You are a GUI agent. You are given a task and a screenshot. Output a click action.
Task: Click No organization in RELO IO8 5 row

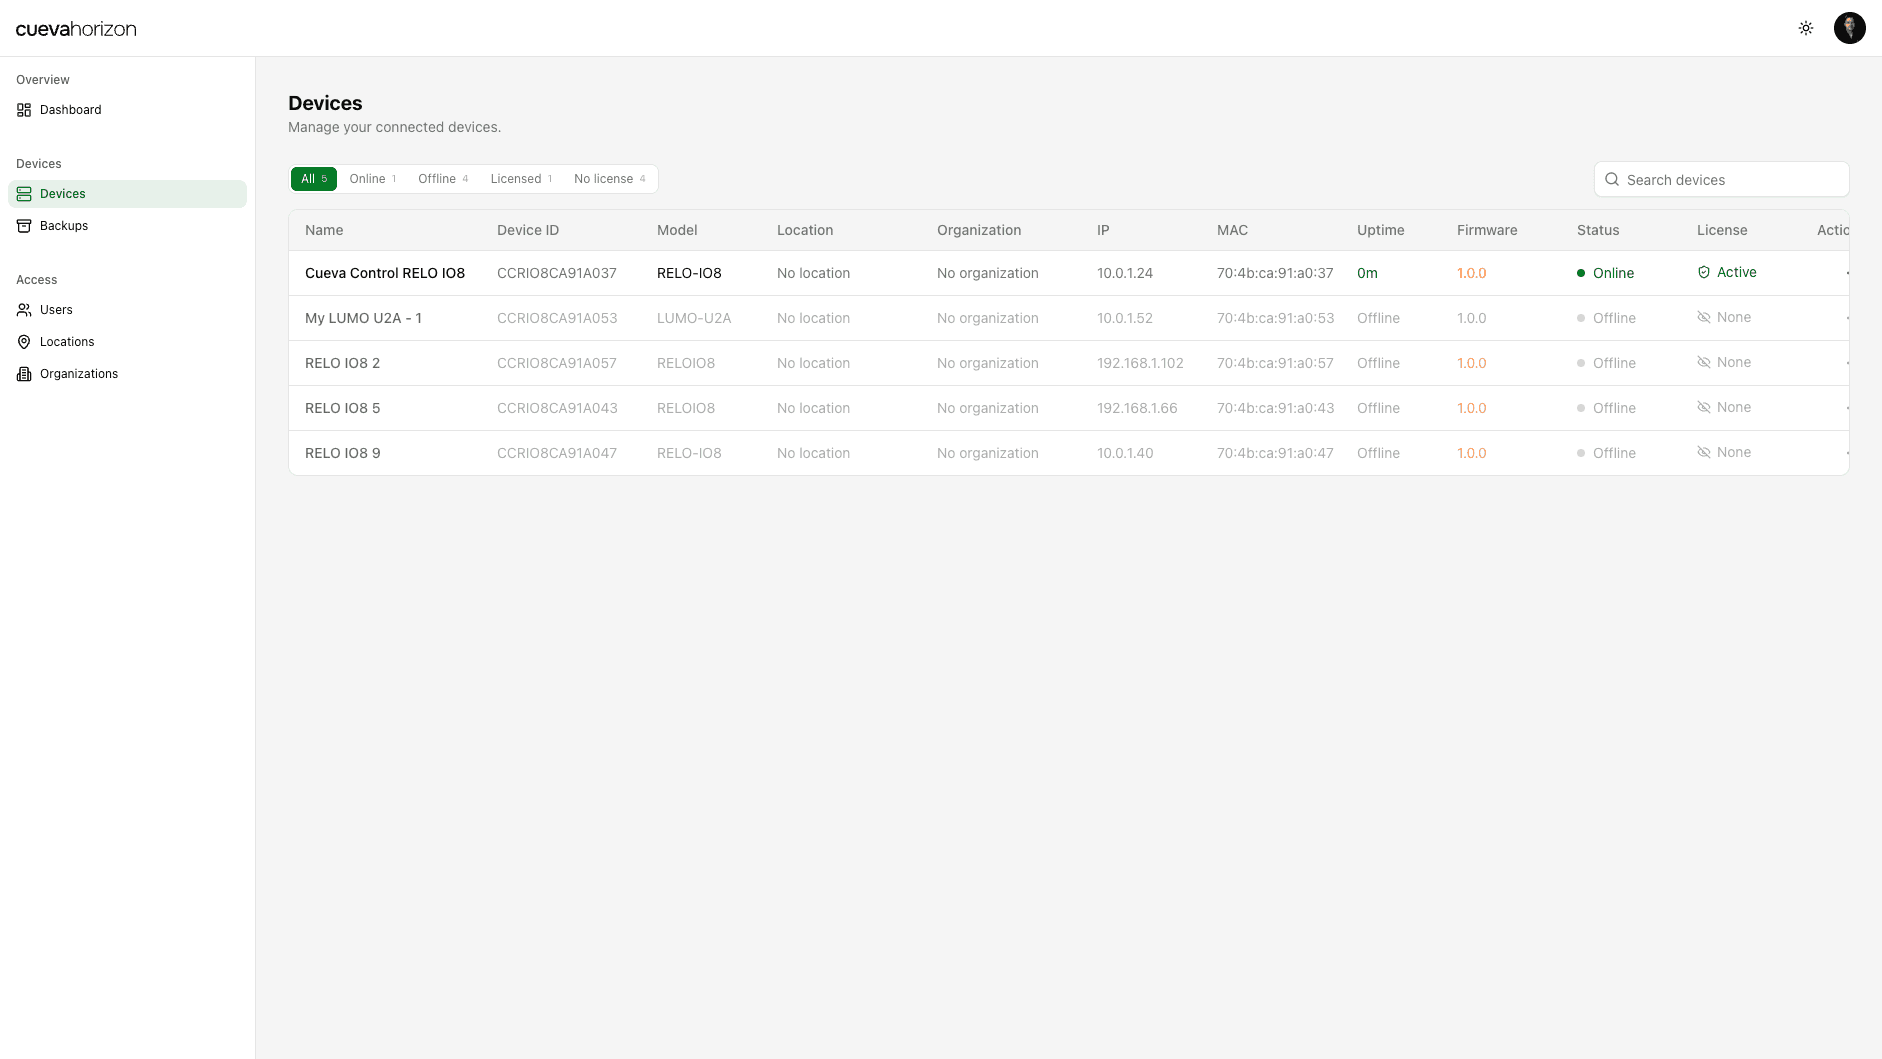988,408
